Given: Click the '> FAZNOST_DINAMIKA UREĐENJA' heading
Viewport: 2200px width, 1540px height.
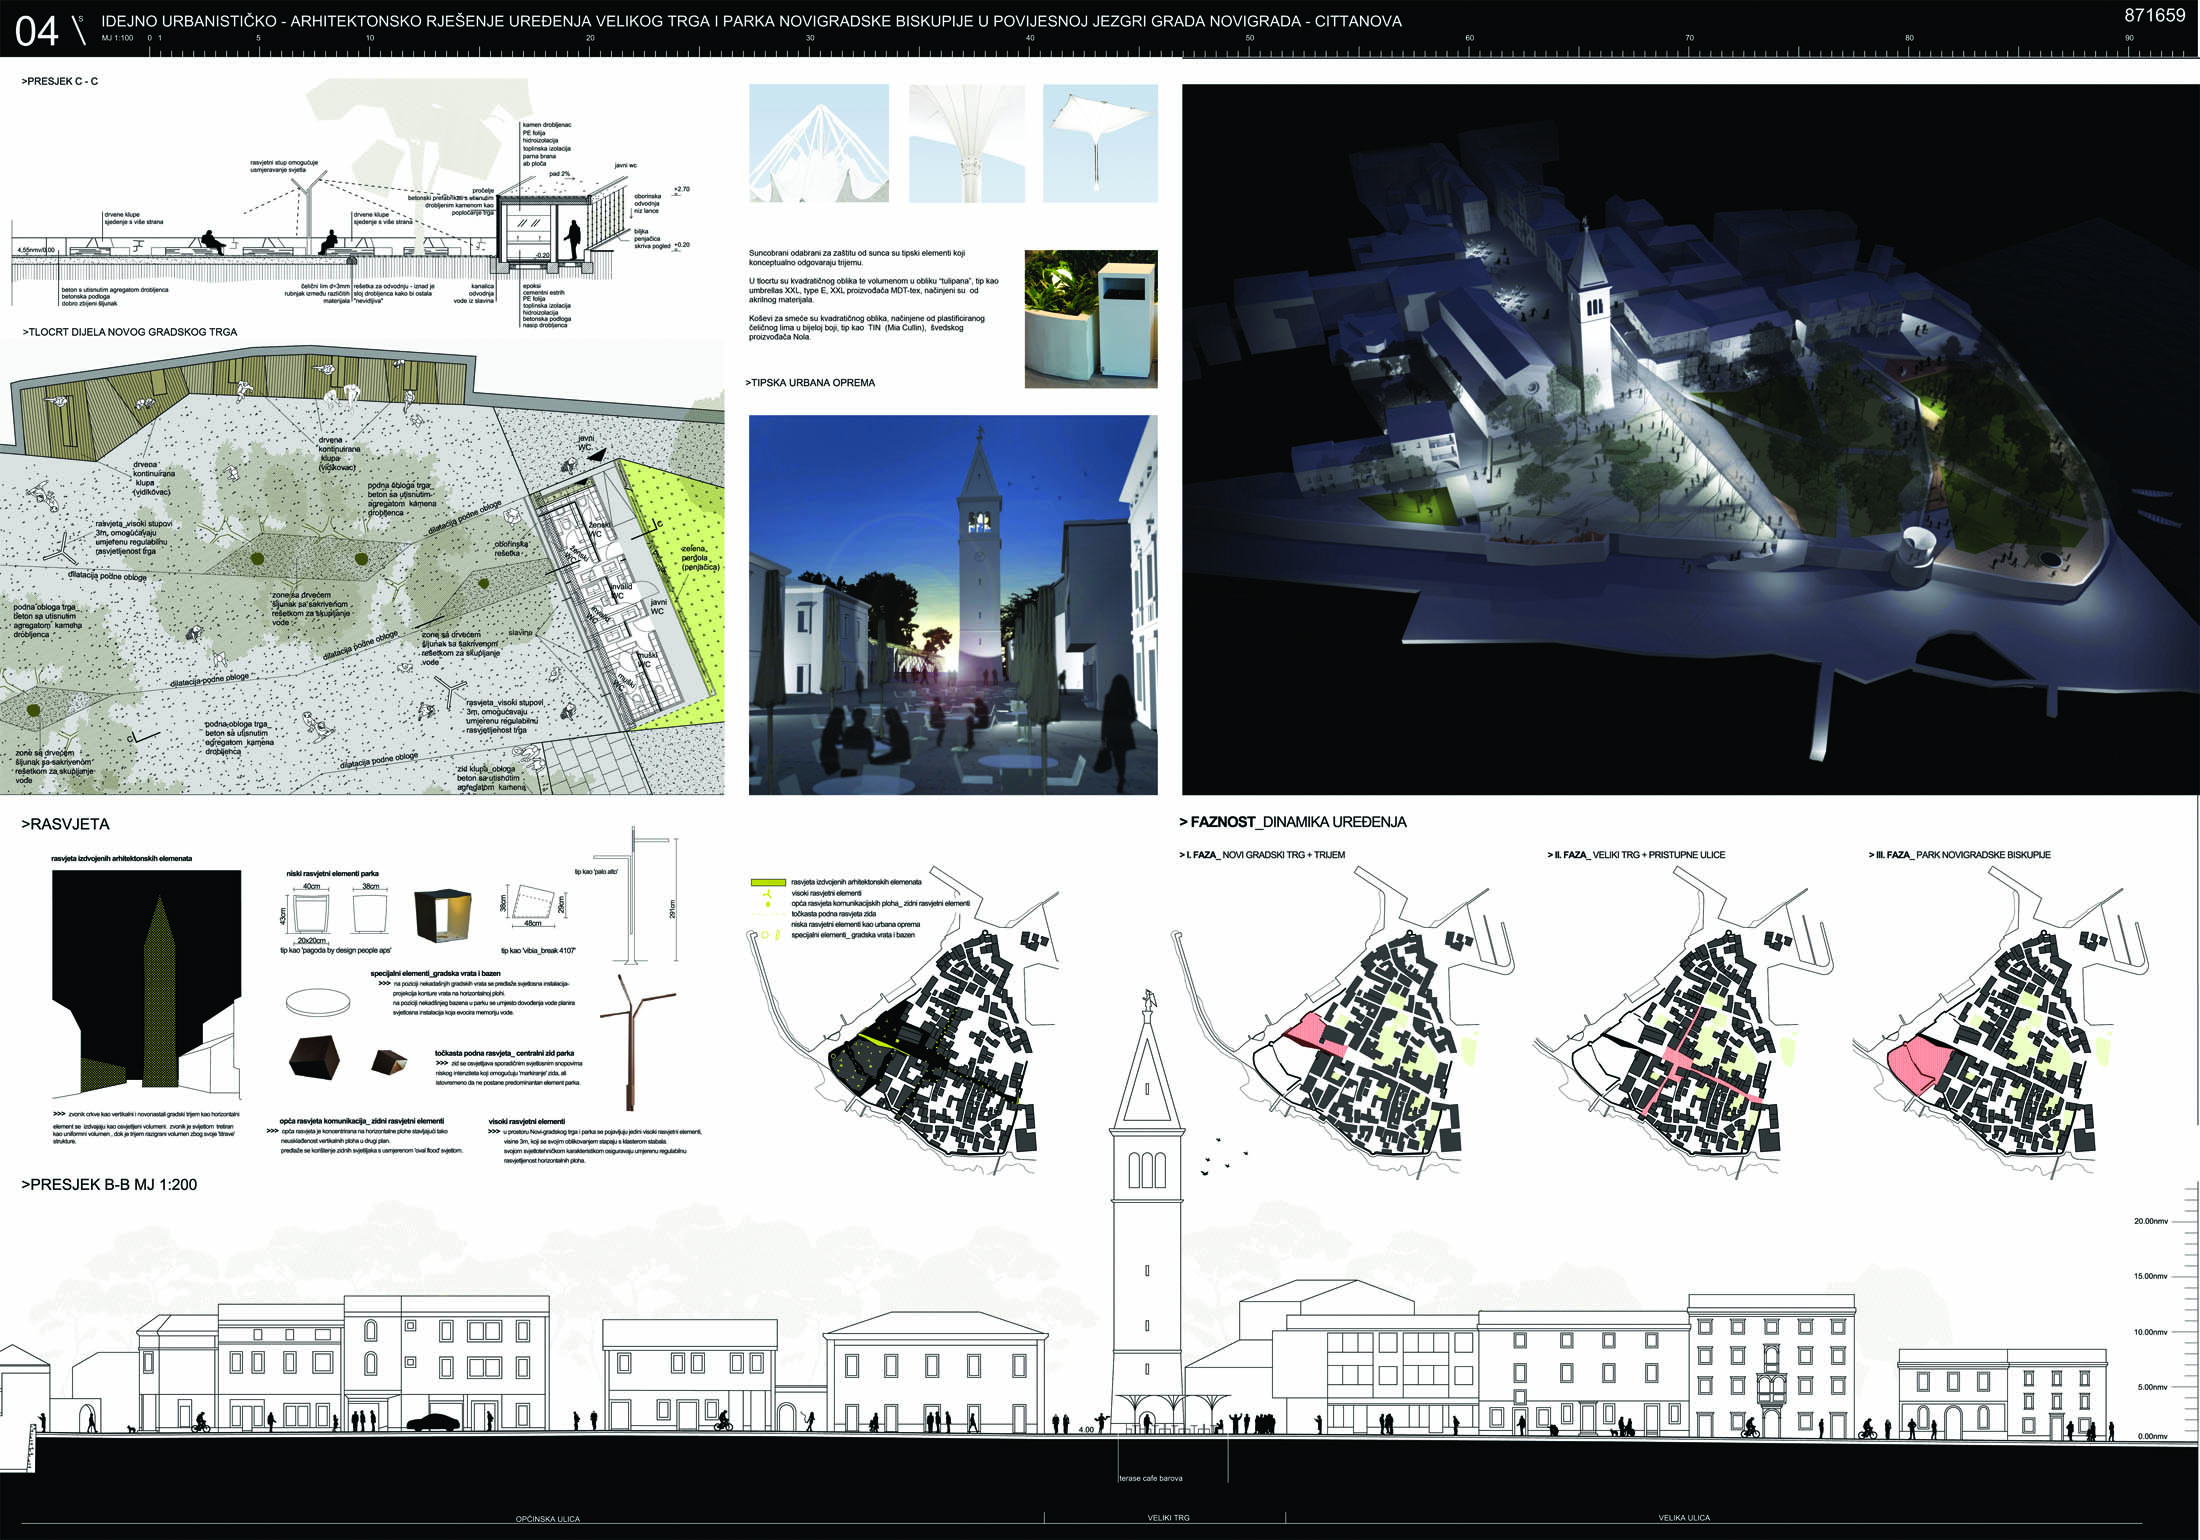Looking at the screenshot, I should pyautogui.click(x=1292, y=822).
